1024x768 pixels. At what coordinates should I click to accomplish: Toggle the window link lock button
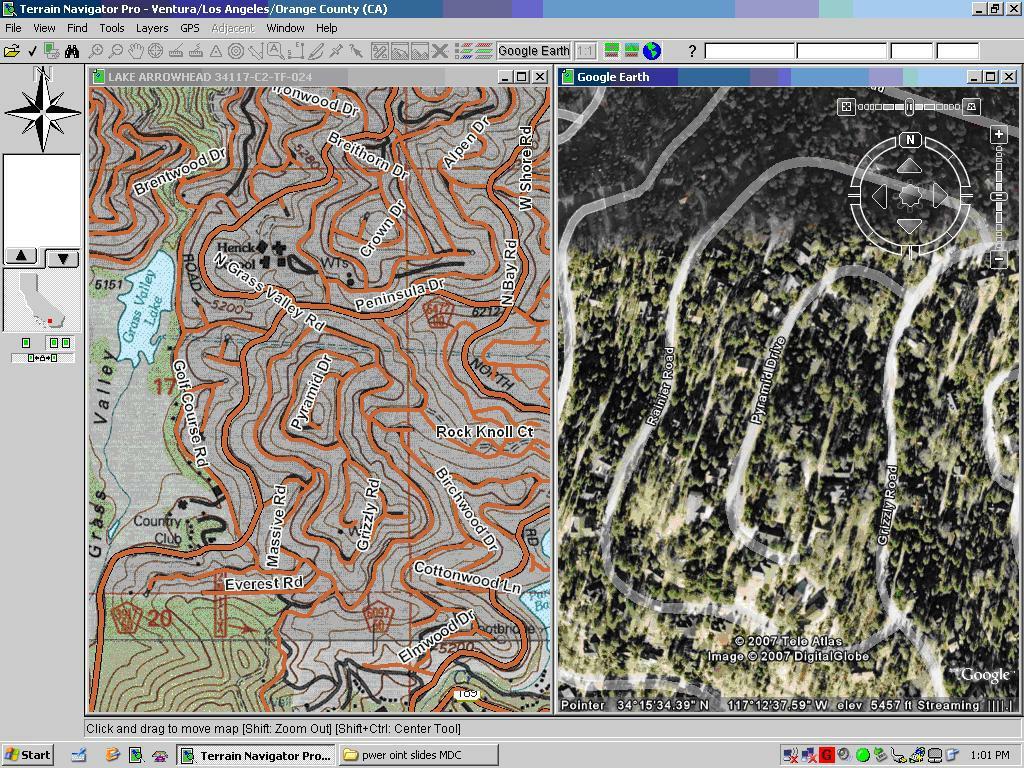42,358
